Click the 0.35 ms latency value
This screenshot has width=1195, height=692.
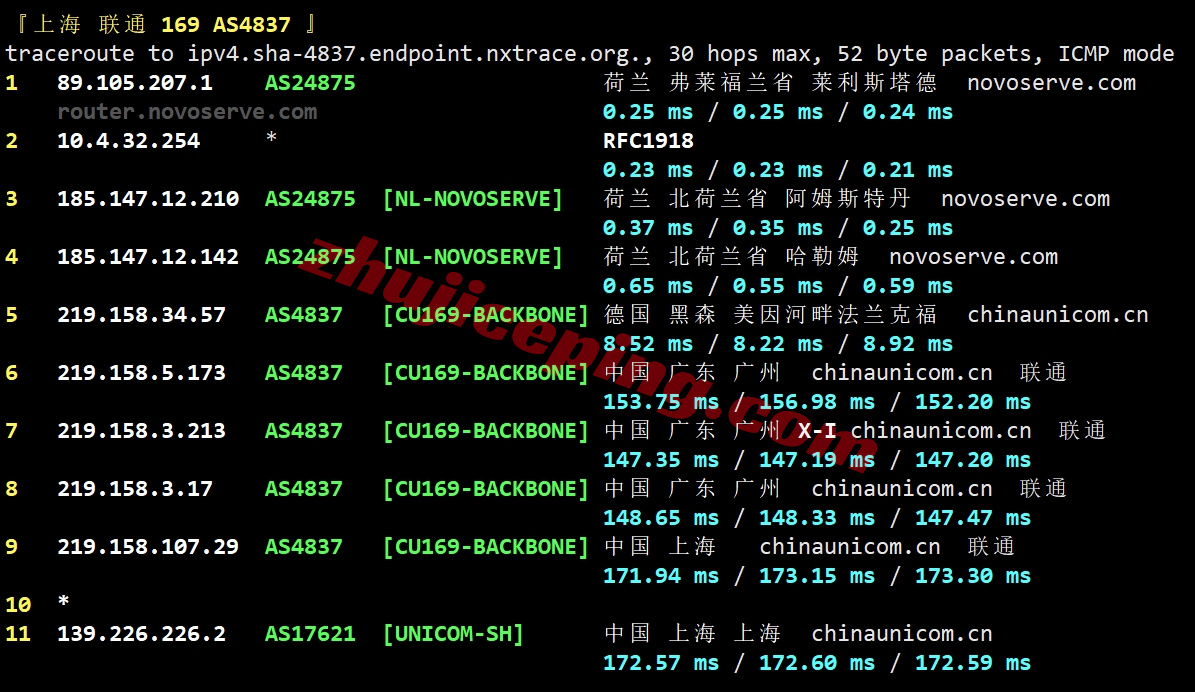pyautogui.click(x=778, y=228)
